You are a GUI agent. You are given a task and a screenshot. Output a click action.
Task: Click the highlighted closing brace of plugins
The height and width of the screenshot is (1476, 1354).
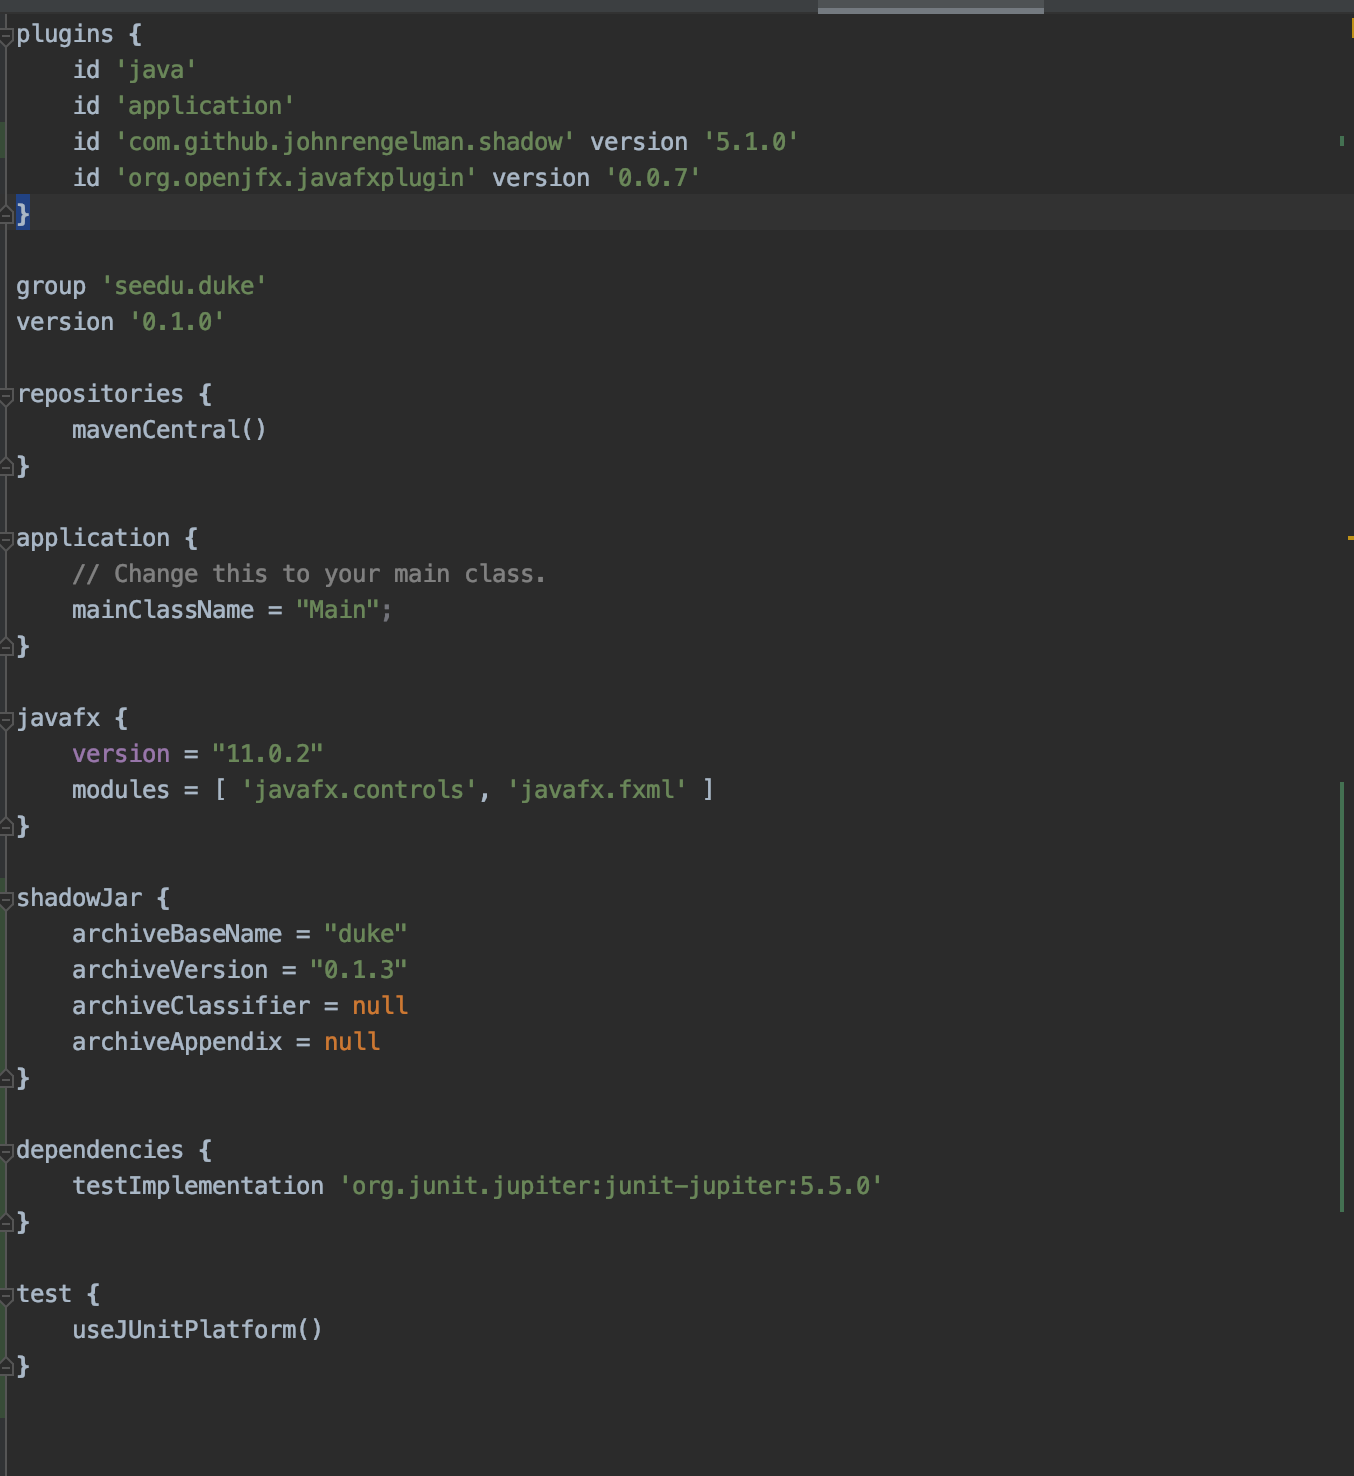(23, 213)
